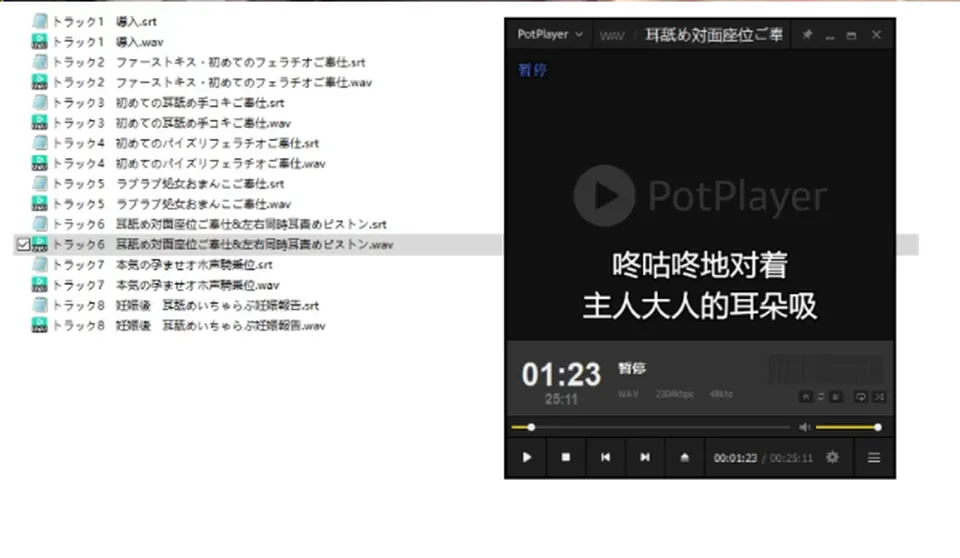Click the WAV format tab in the title bar

[x=612, y=36]
